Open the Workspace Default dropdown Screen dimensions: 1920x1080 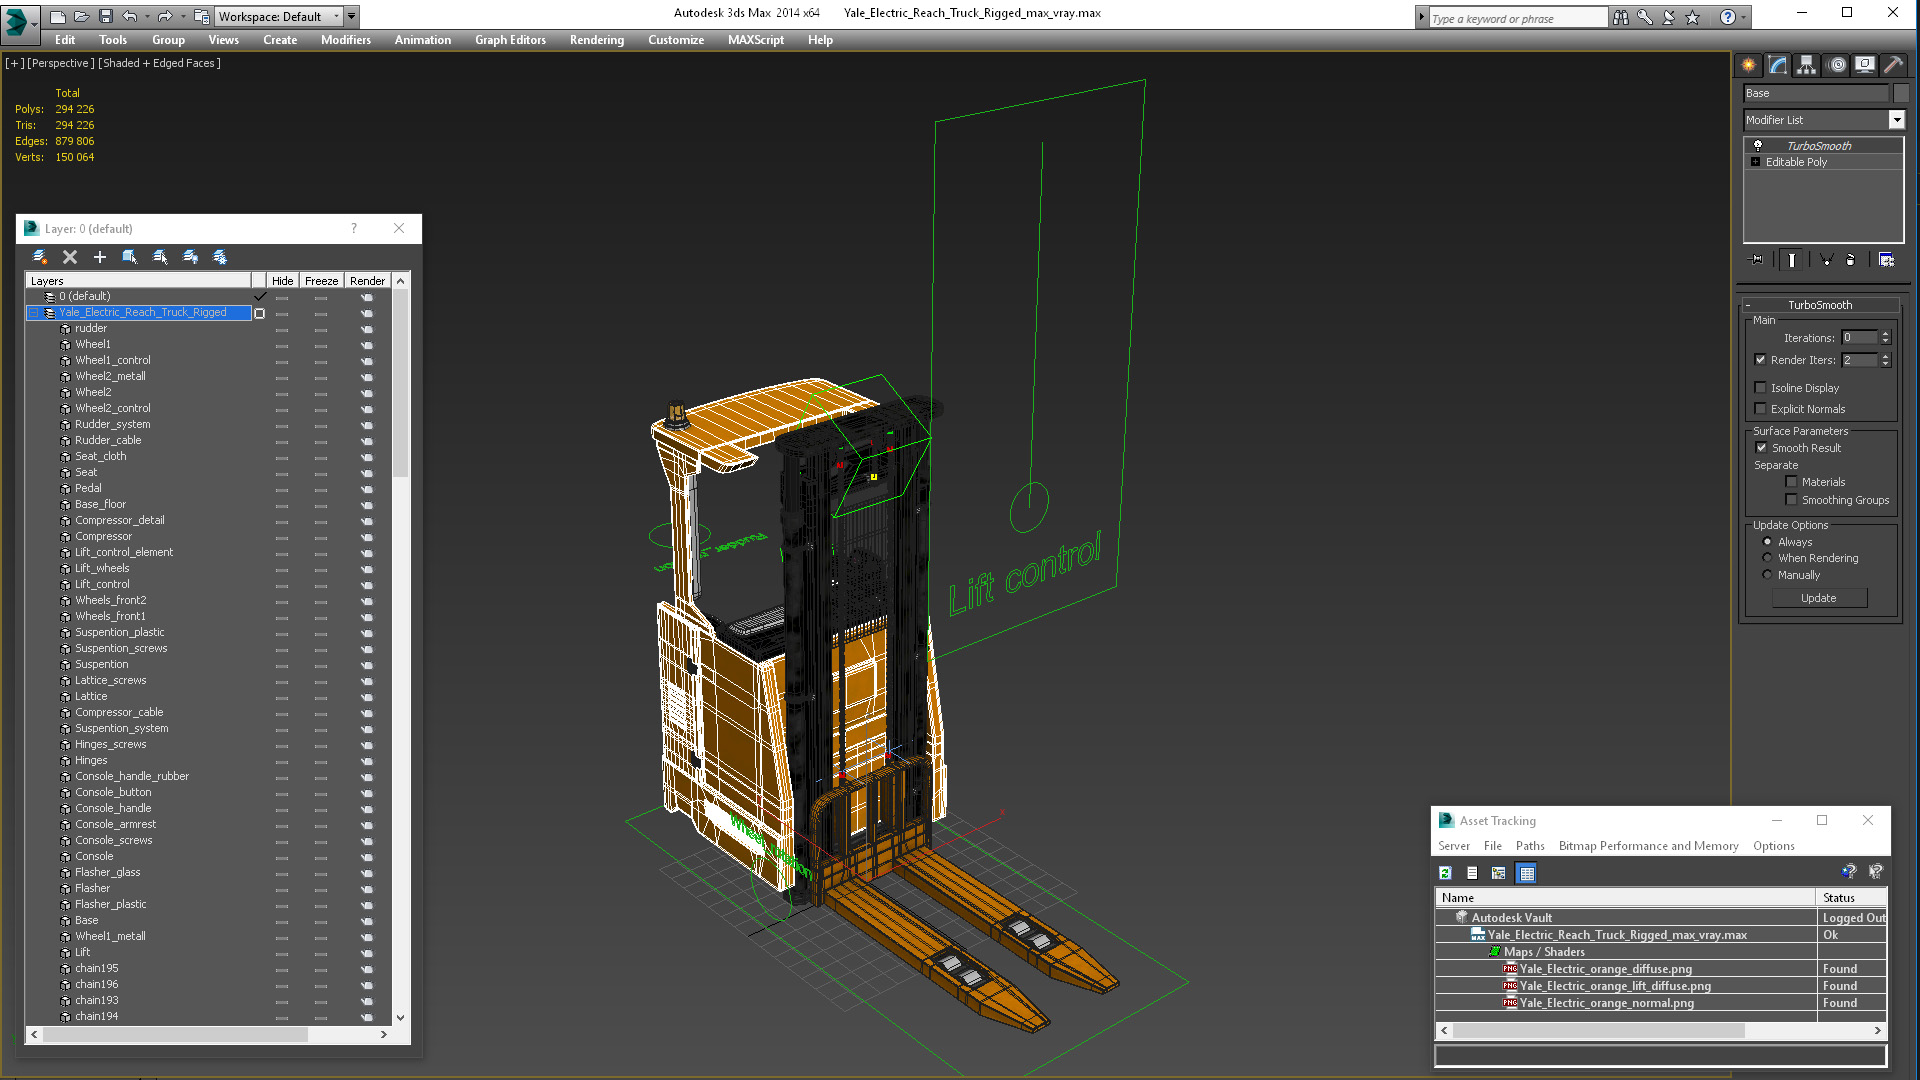(336, 16)
